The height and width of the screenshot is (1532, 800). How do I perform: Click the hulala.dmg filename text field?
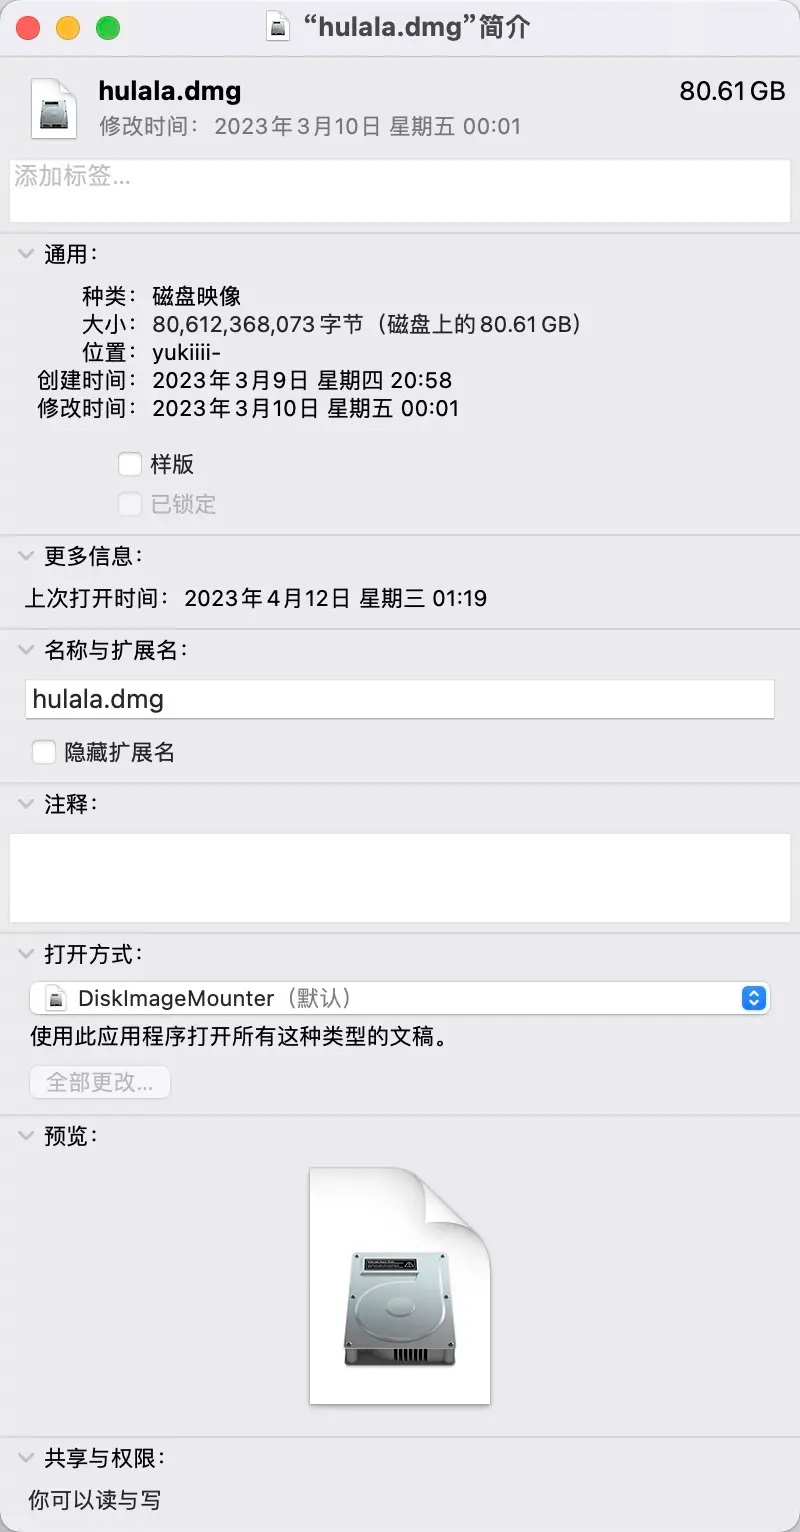pos(400,699)
